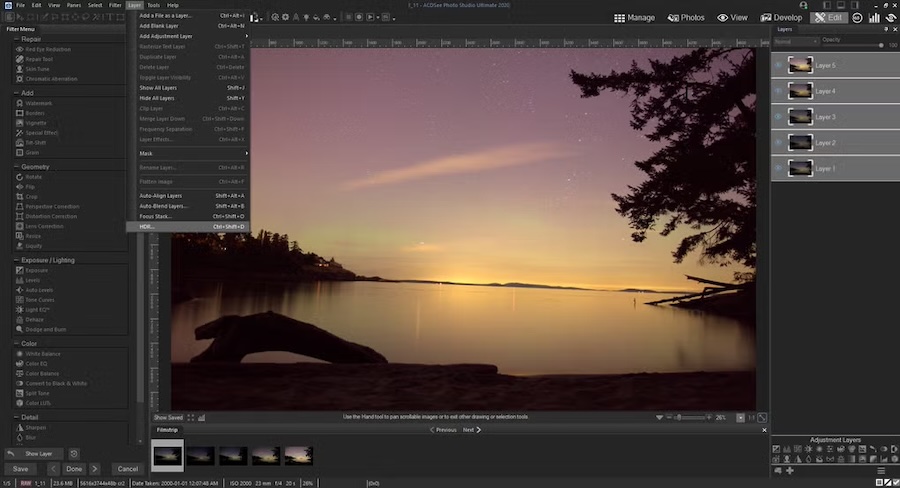Toggle the eye icon for Layer 1

pos(778,169)
